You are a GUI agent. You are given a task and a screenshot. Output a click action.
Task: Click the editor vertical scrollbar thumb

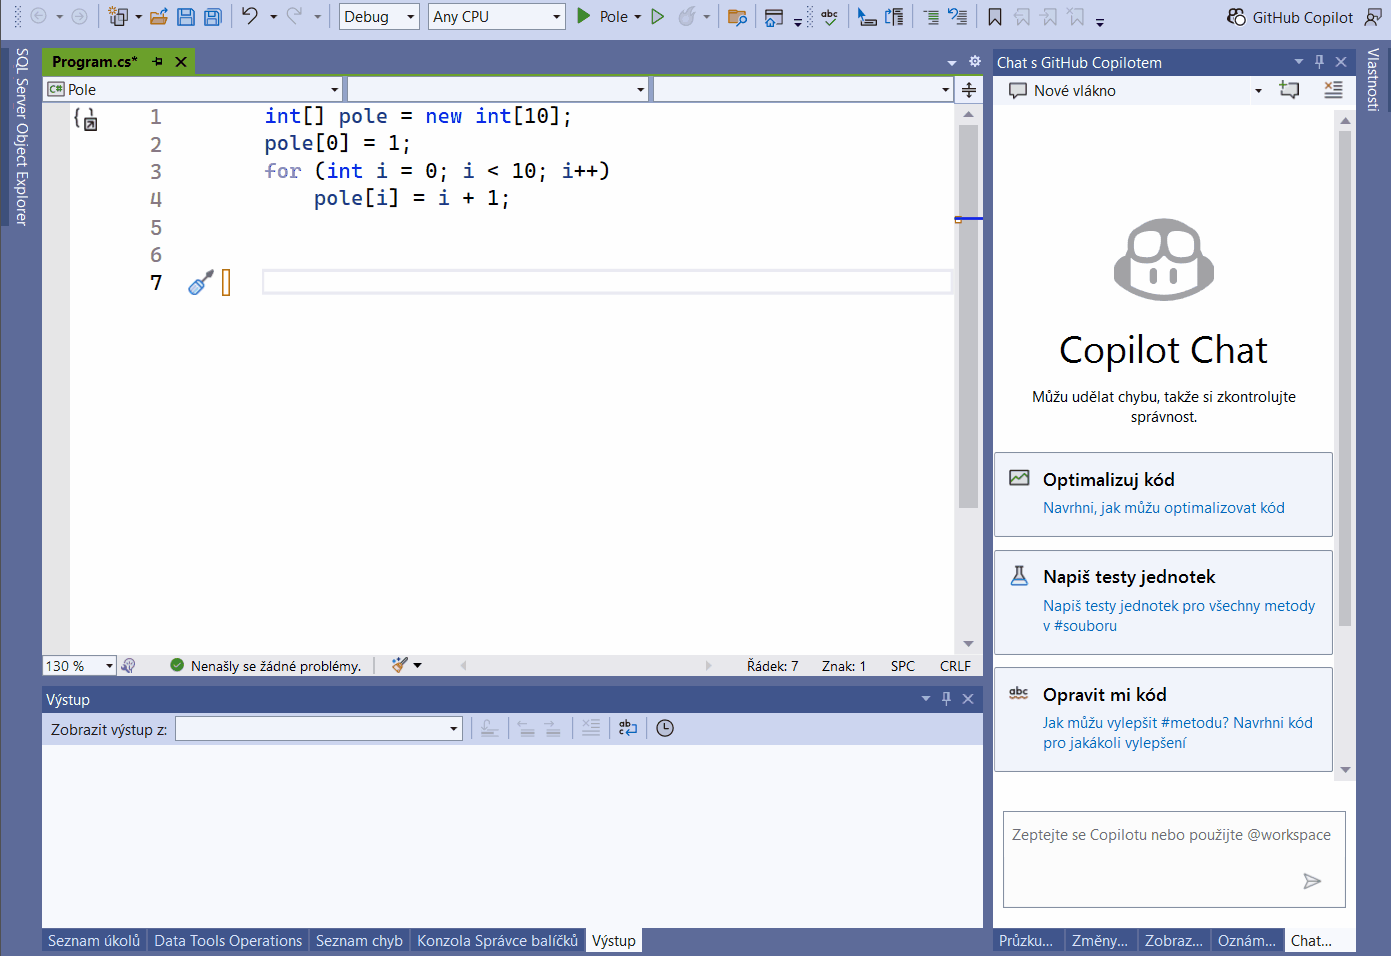[x=968, y=316]
